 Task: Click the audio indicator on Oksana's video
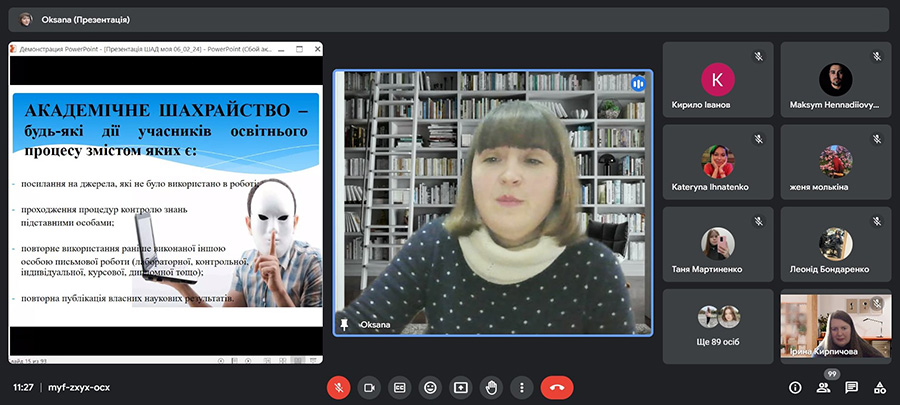click(x=638, y=84)
